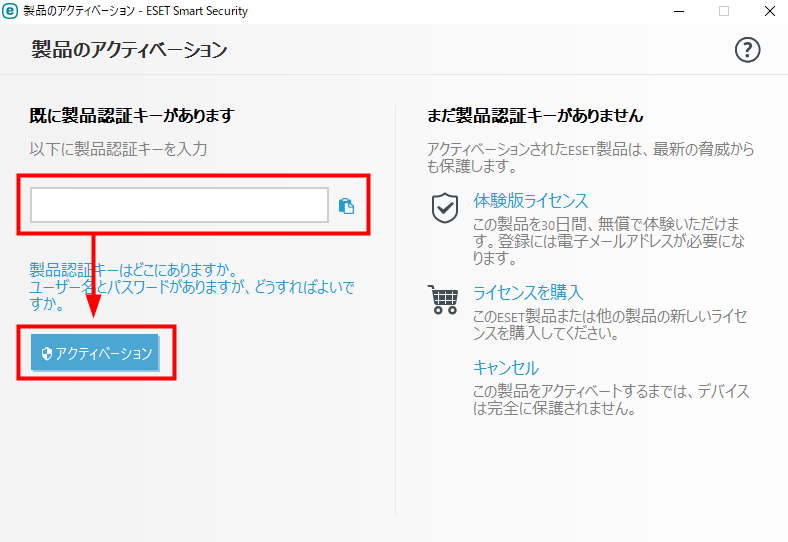
Task: Click the アクティベーション button
Action: pyautogui.click(x=95, y=352)
